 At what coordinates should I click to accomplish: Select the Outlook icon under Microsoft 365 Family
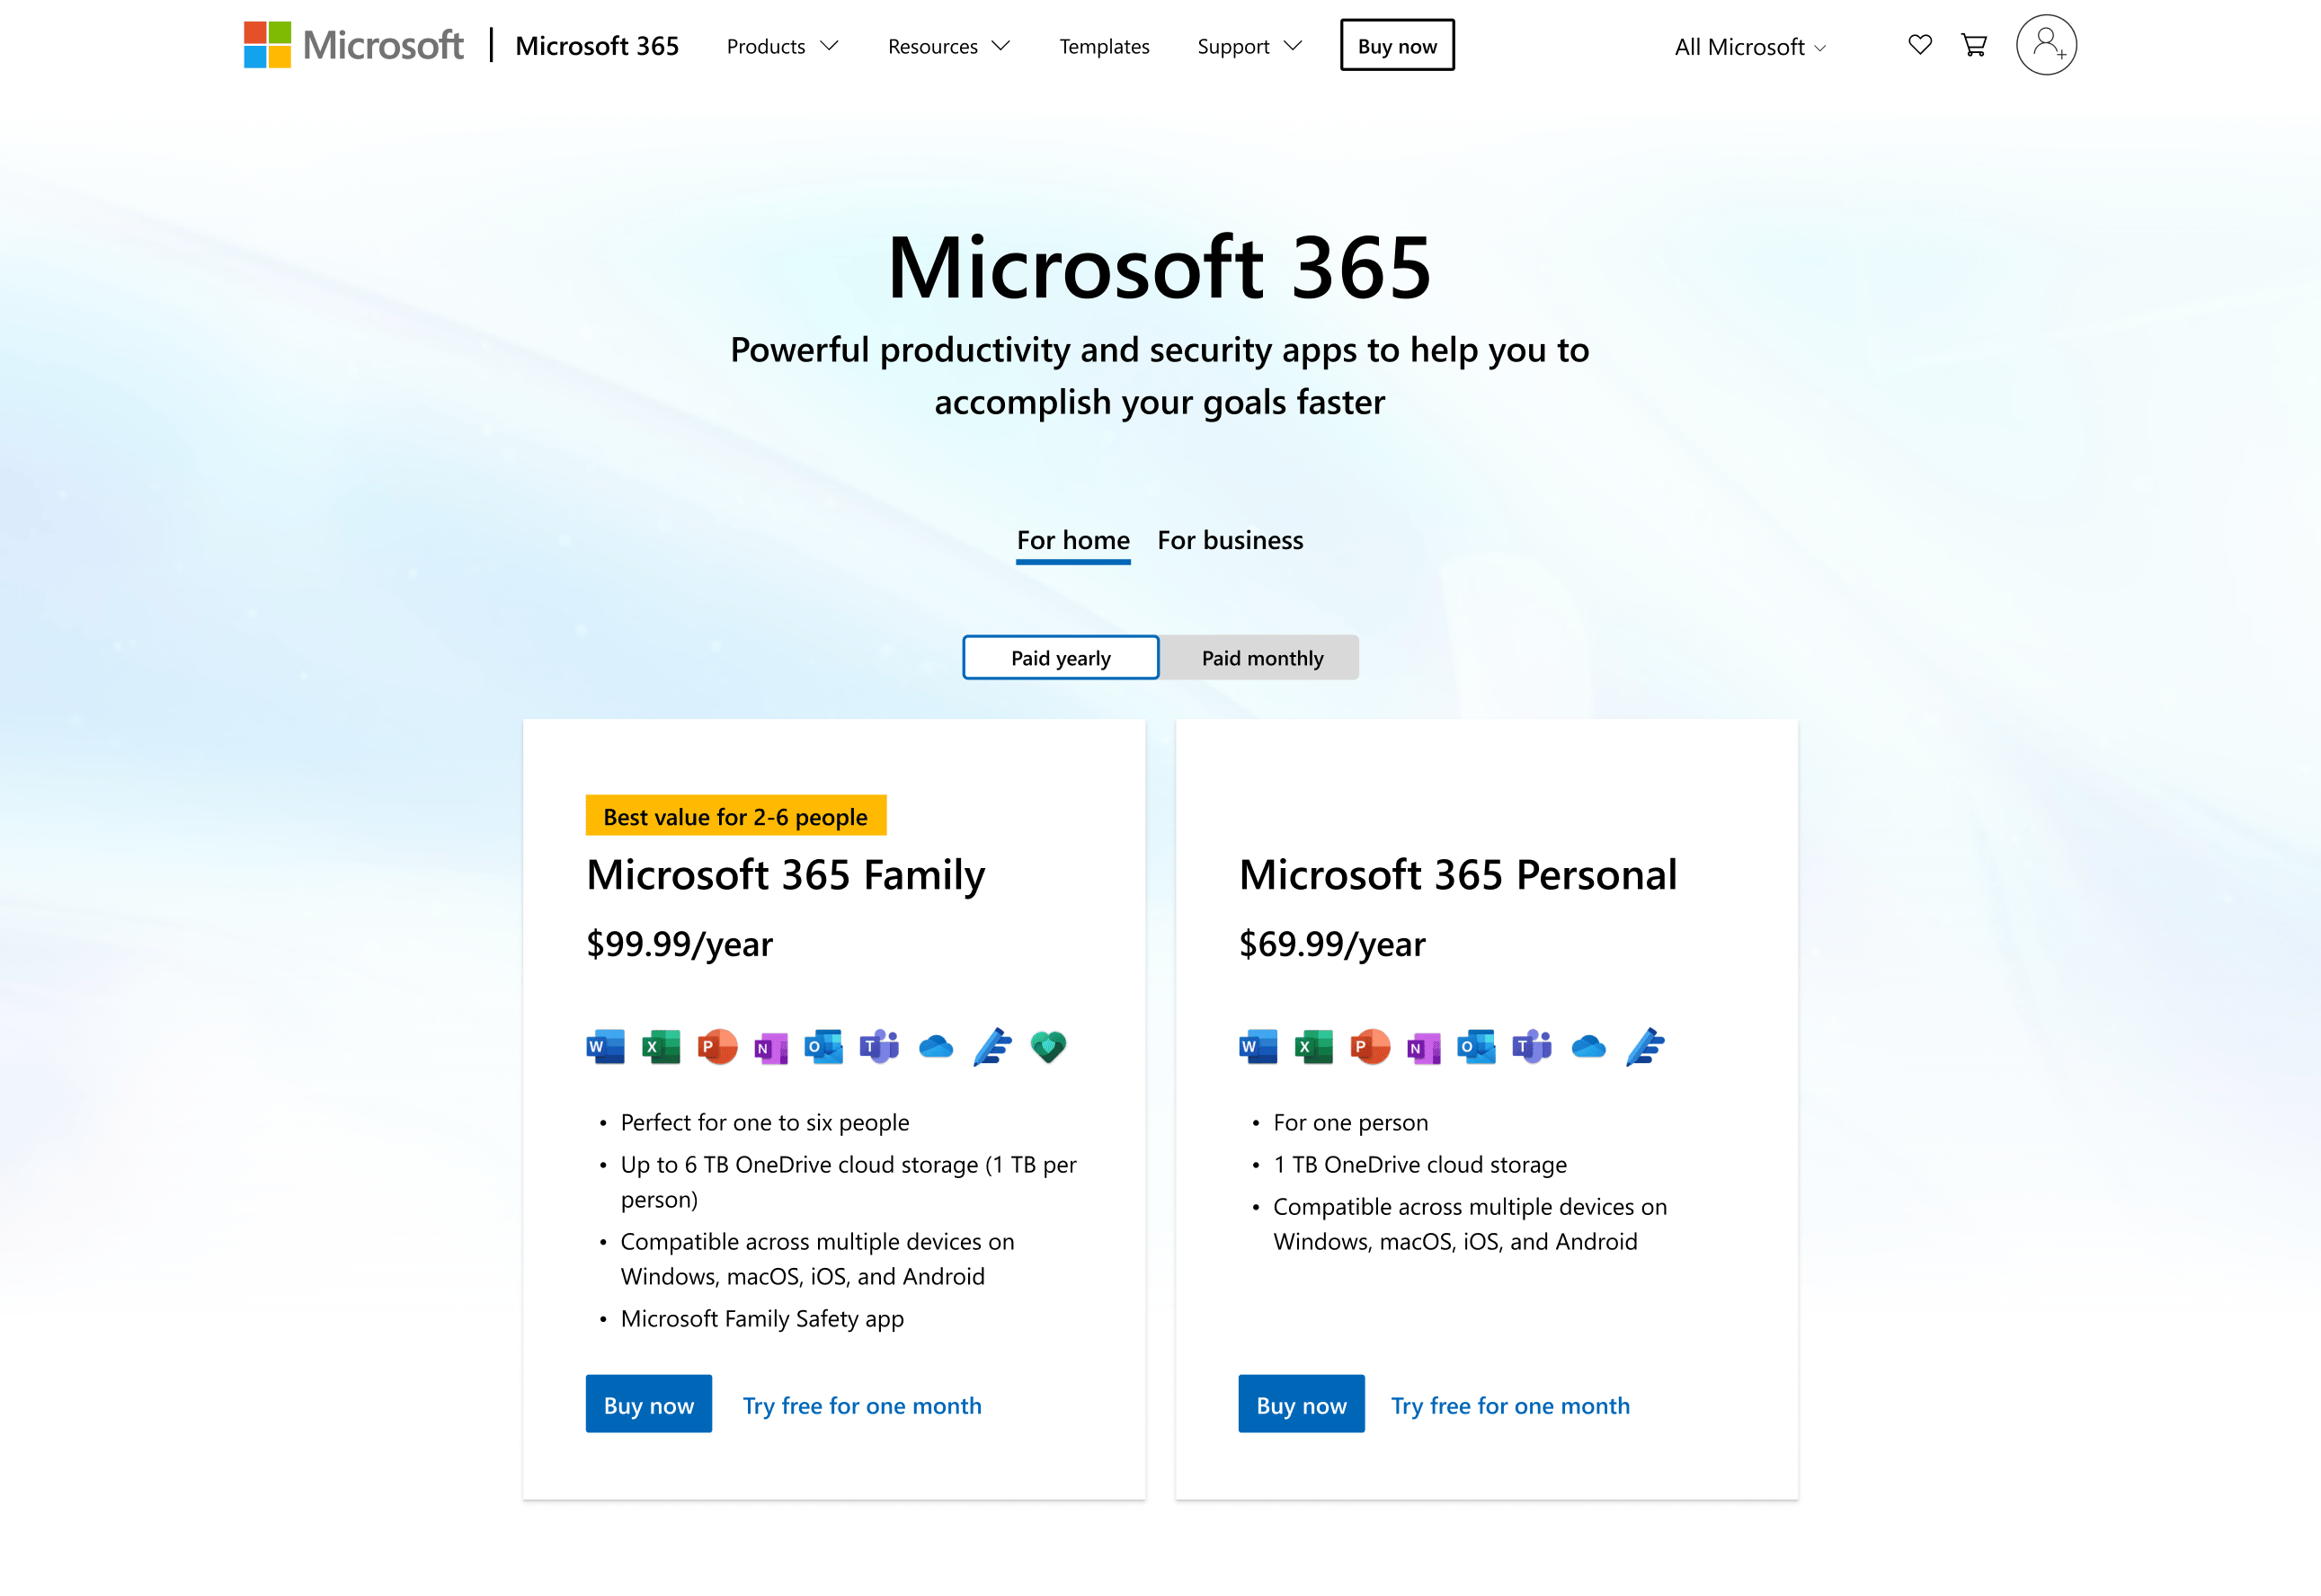[824, 1047]
